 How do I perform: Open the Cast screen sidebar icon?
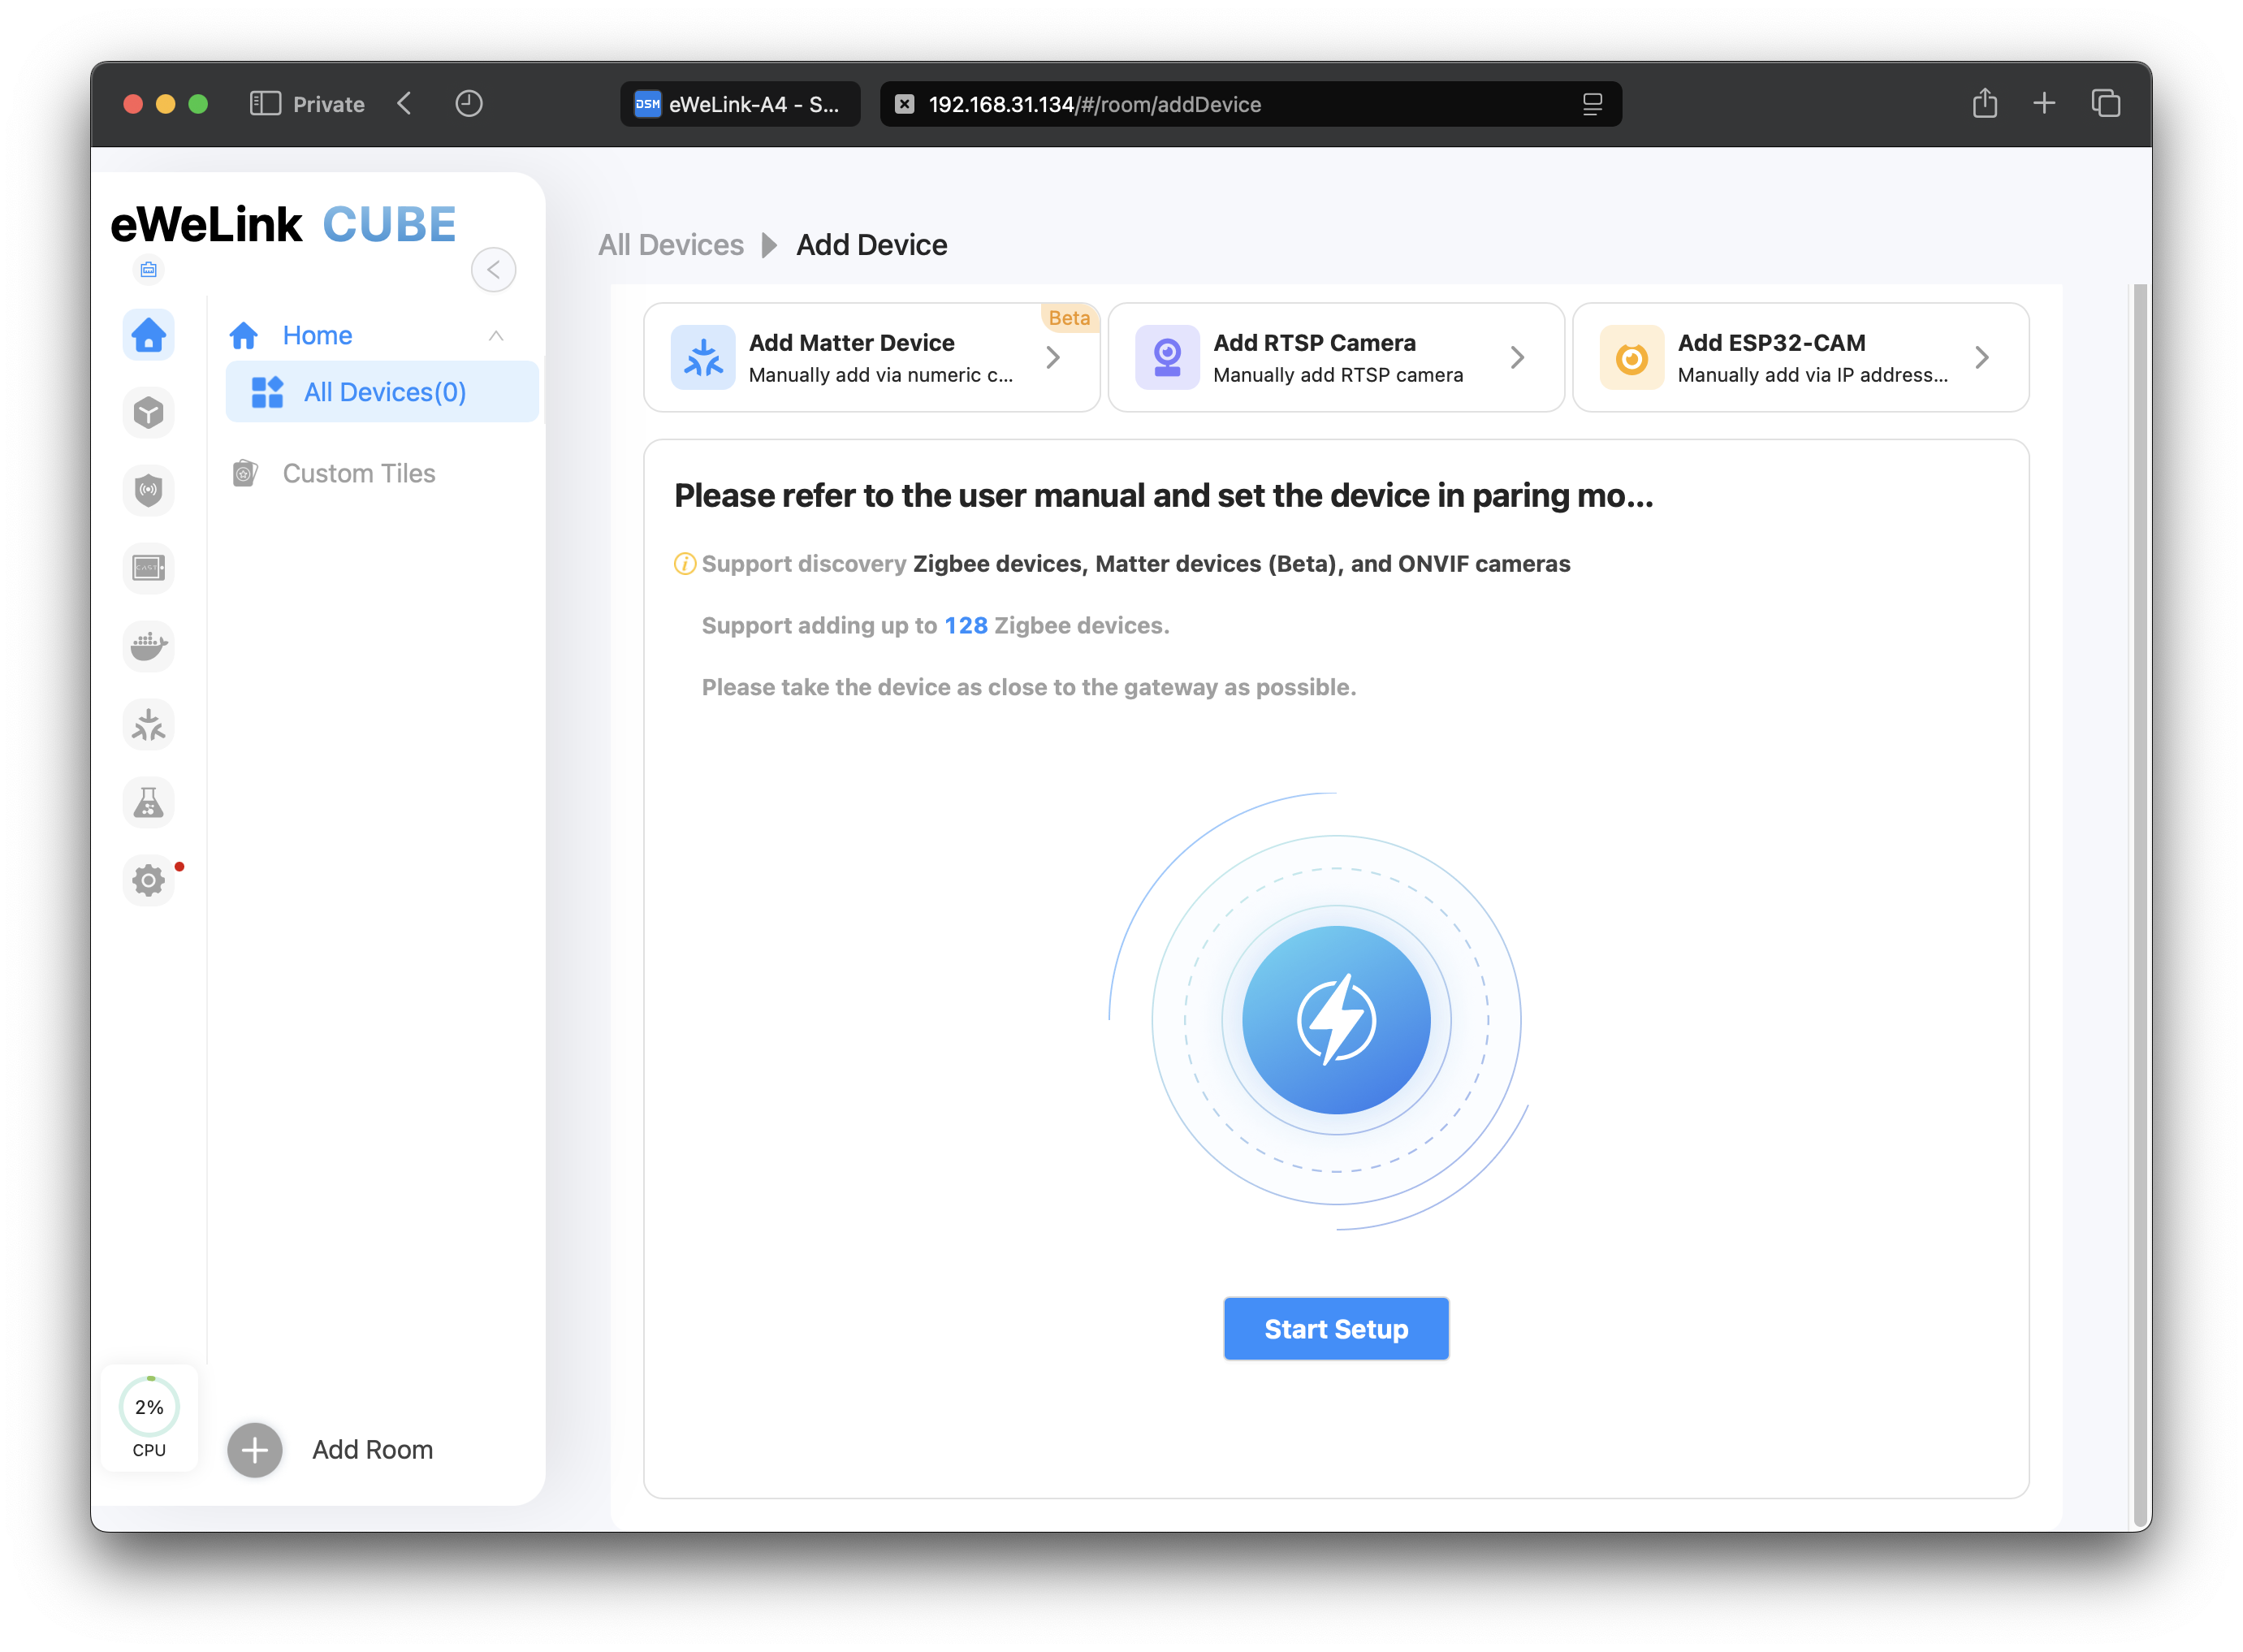148,568
